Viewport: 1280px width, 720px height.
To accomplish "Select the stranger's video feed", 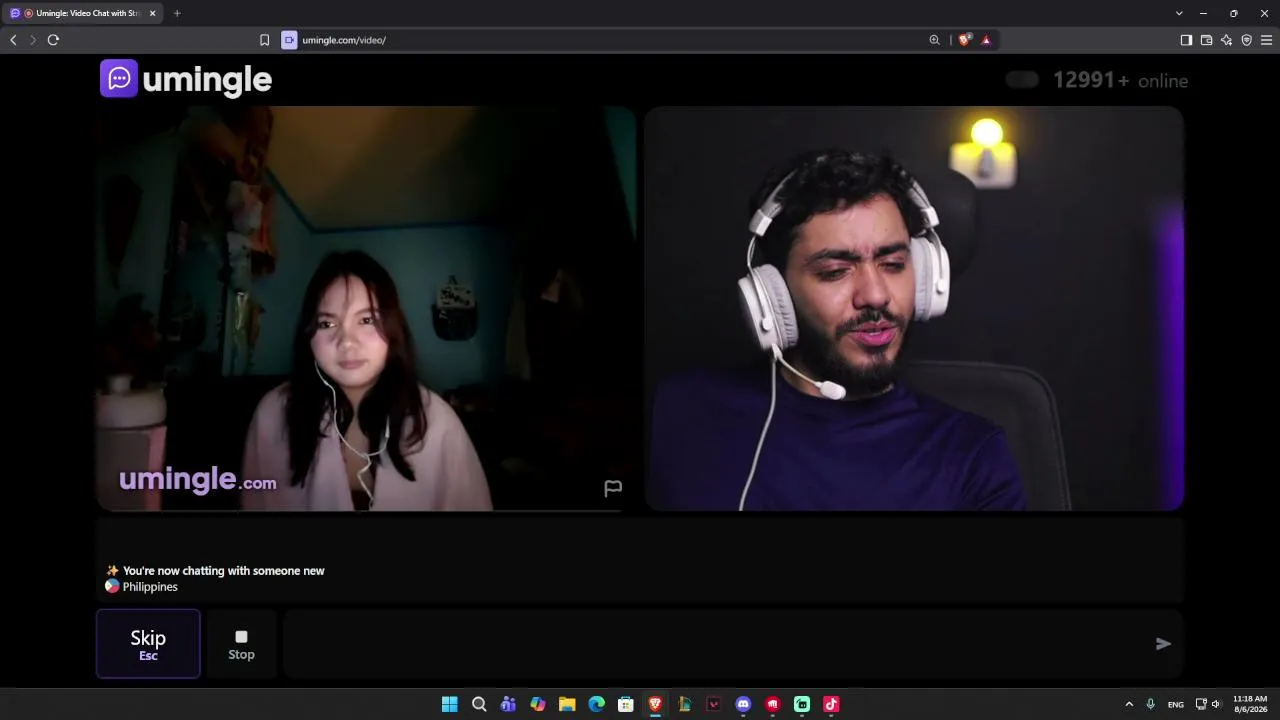I will point(366,308).
